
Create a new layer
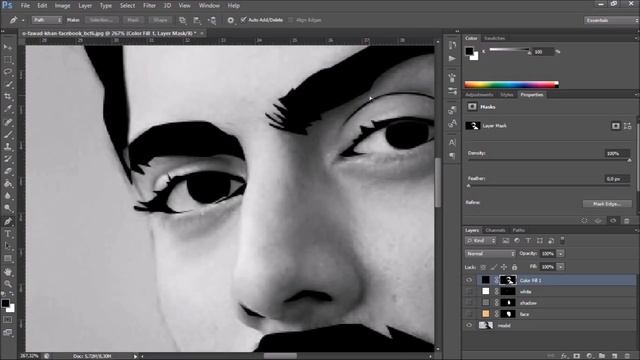[614, 356]
